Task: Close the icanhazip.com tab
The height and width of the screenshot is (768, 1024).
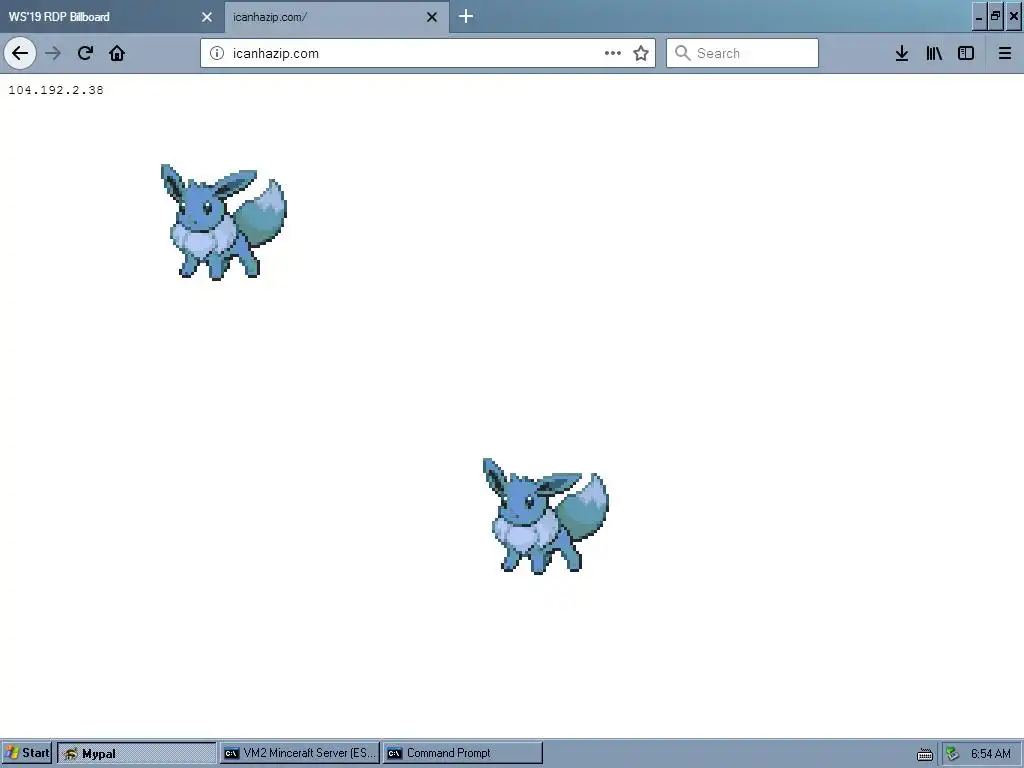Action: (432, 17)
